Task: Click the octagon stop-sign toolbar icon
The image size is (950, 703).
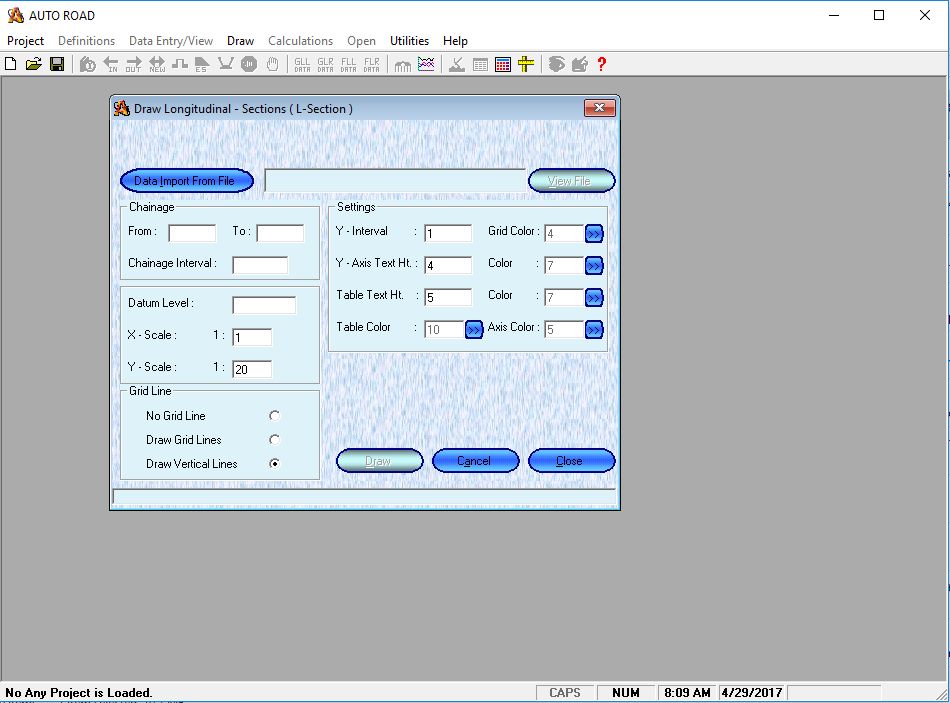Action: click(x=249, y=64)
